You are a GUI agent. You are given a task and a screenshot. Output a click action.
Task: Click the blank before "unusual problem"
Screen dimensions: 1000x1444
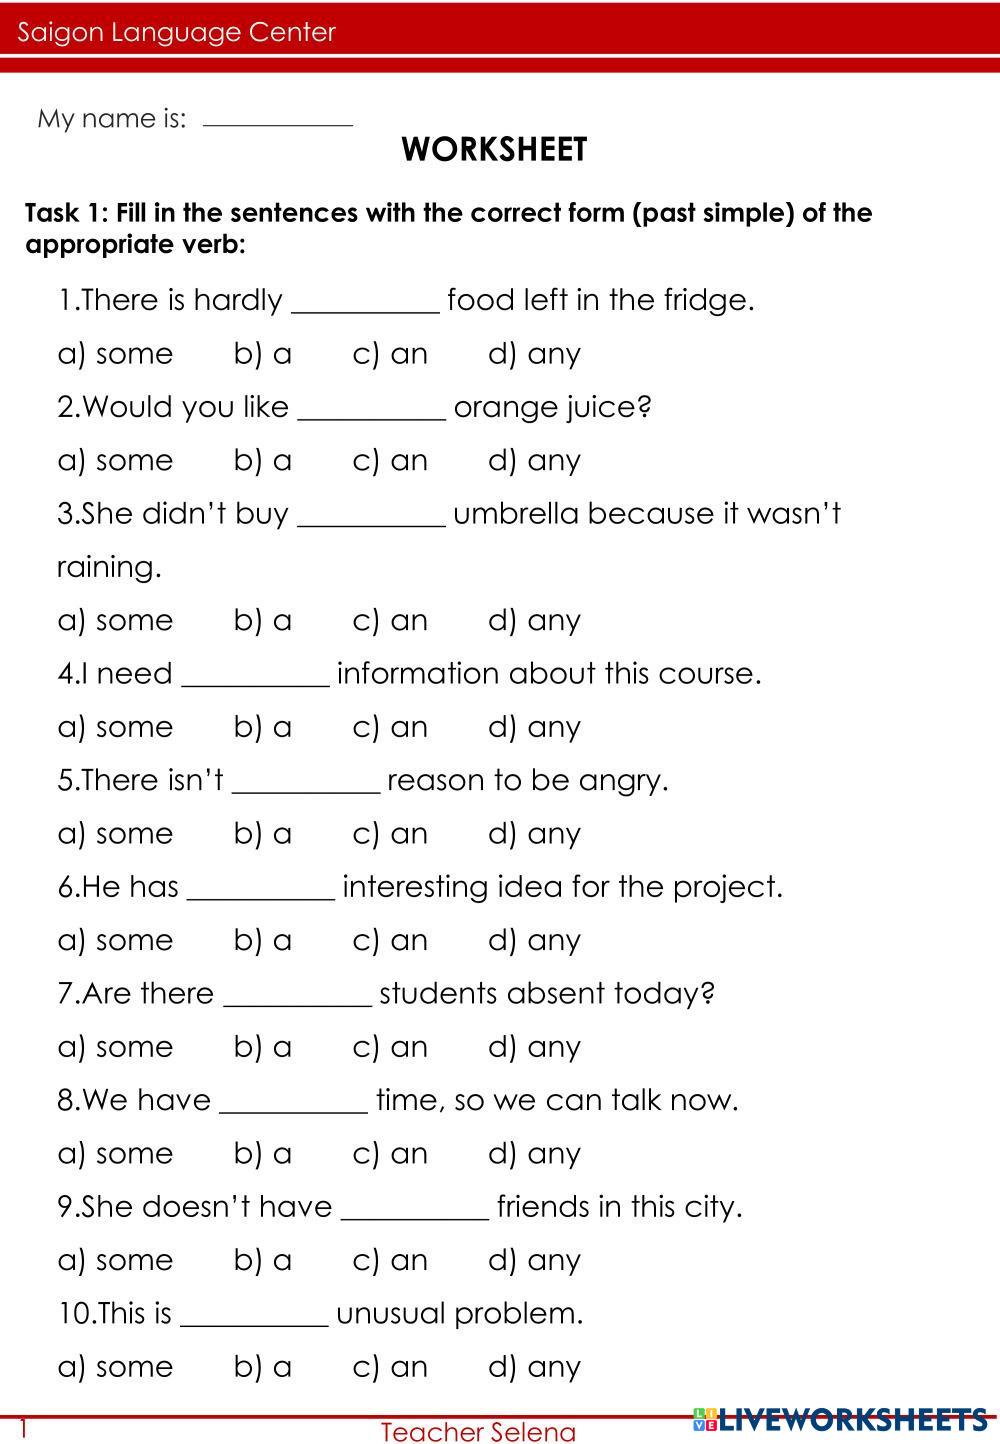254,1314
